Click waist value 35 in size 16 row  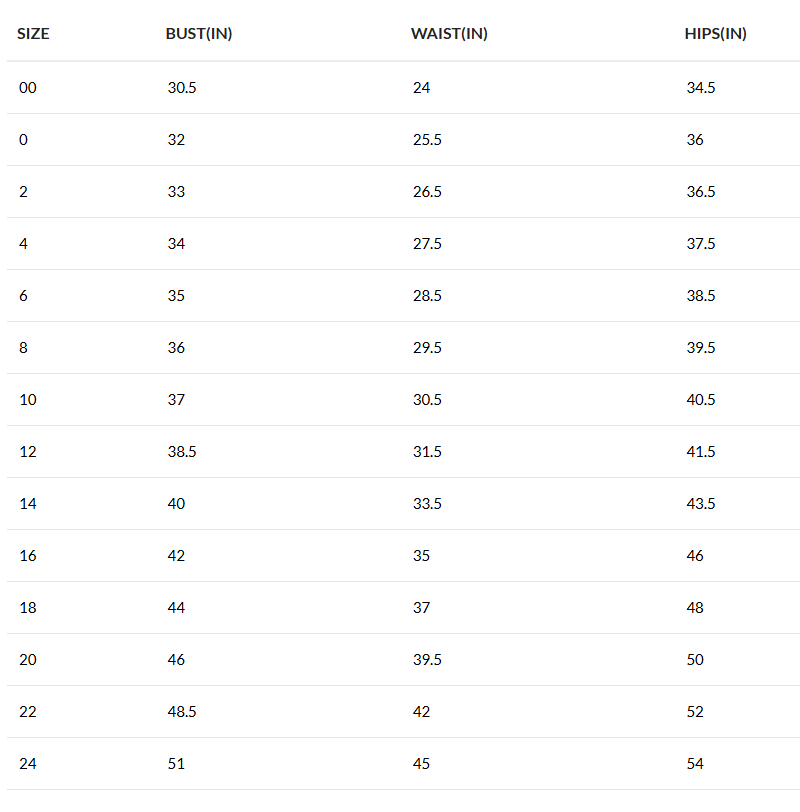click(x=421, y=556)
